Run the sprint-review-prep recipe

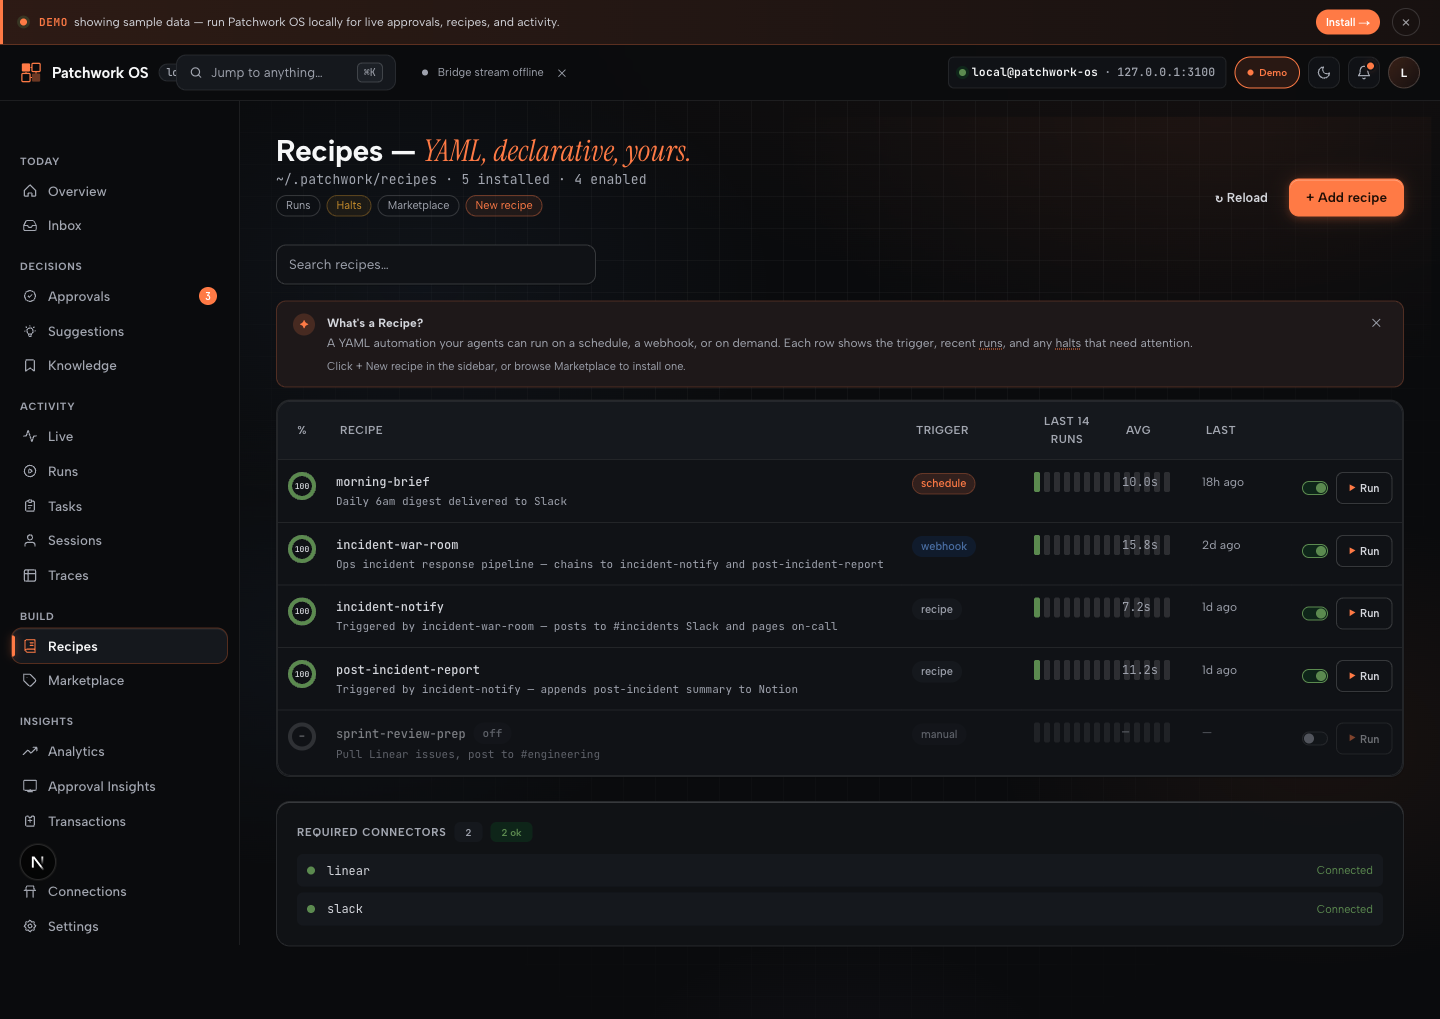1364,739
